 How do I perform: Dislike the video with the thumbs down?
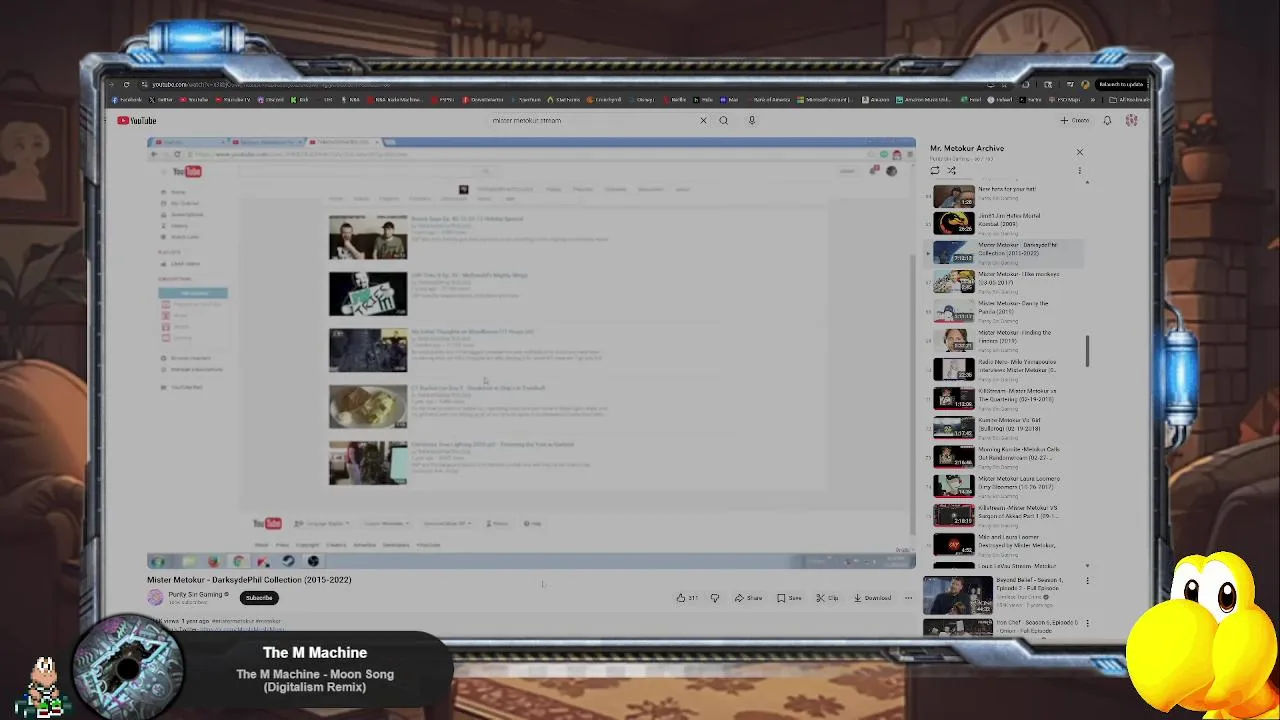pos(715,598)
